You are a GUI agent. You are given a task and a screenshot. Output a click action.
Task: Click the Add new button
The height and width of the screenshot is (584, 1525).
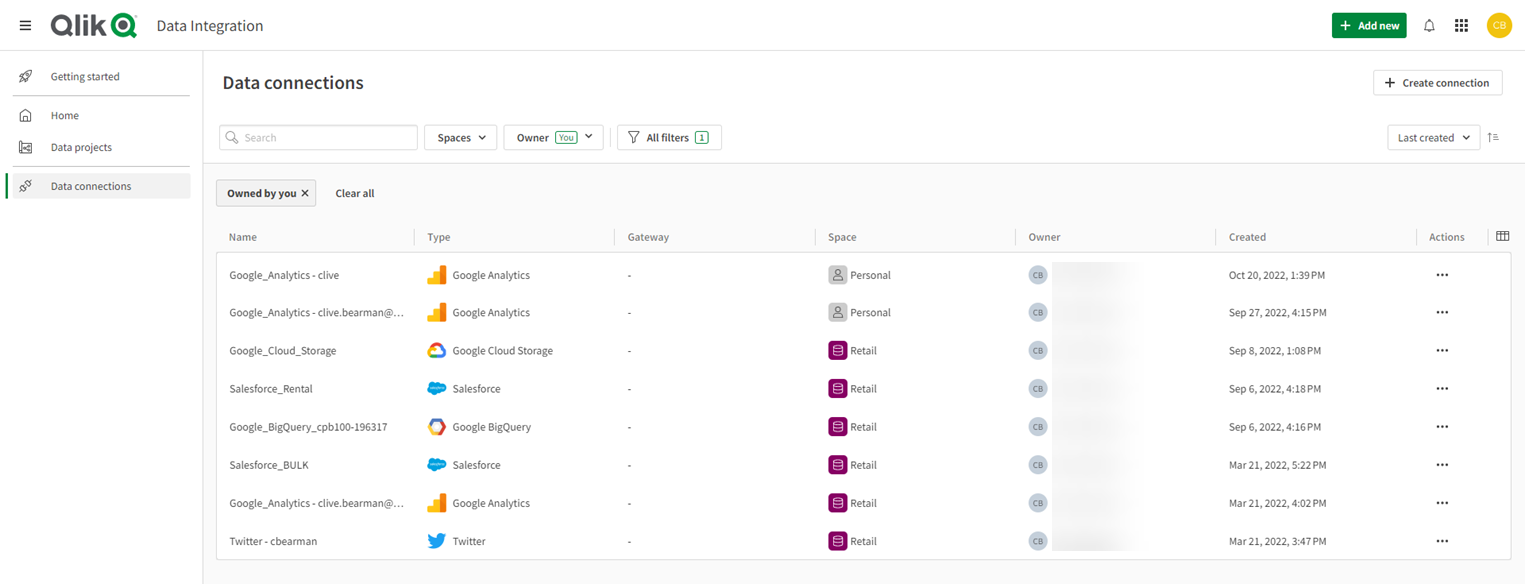(1369, 26)
